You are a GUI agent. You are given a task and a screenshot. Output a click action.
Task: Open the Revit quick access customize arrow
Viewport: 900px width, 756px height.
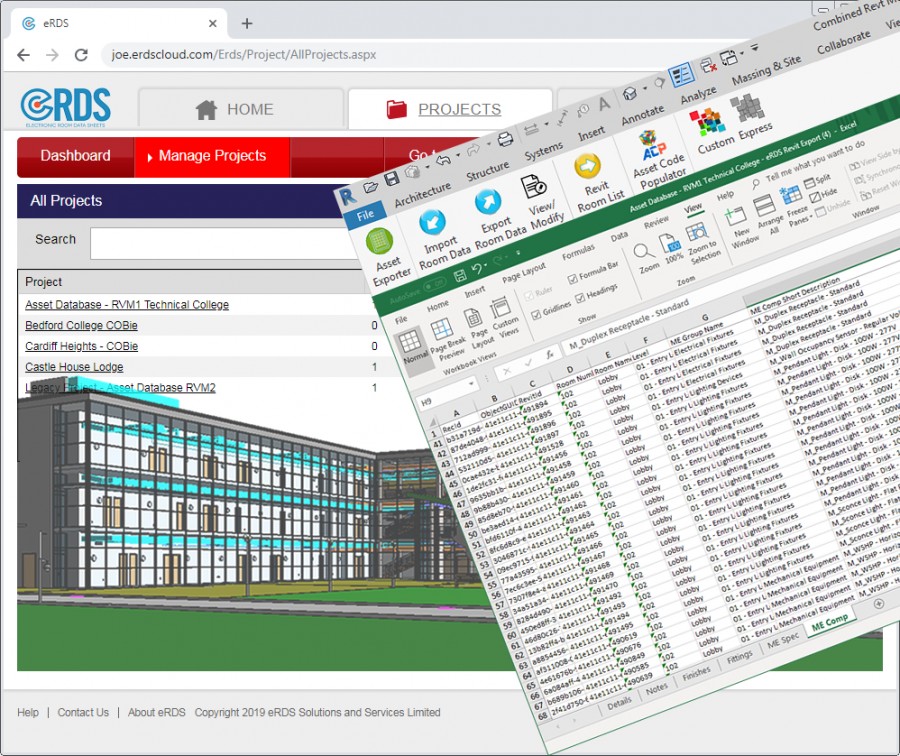(x=754, y=48)
